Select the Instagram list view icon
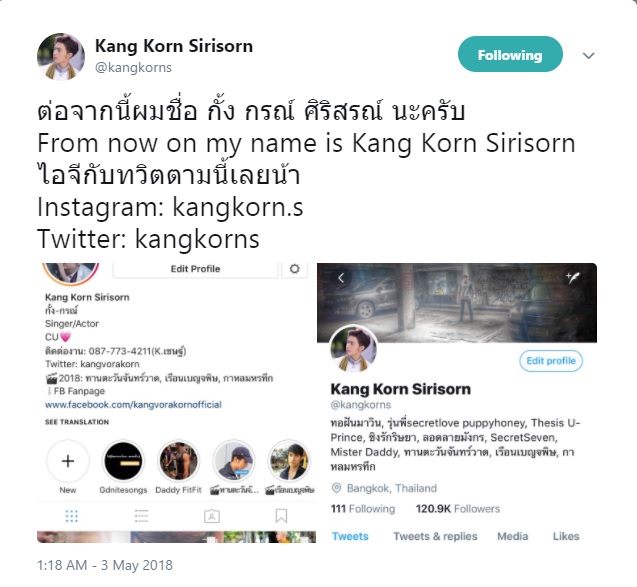Viewport: 637px width, 587px height. pos(141,516)
